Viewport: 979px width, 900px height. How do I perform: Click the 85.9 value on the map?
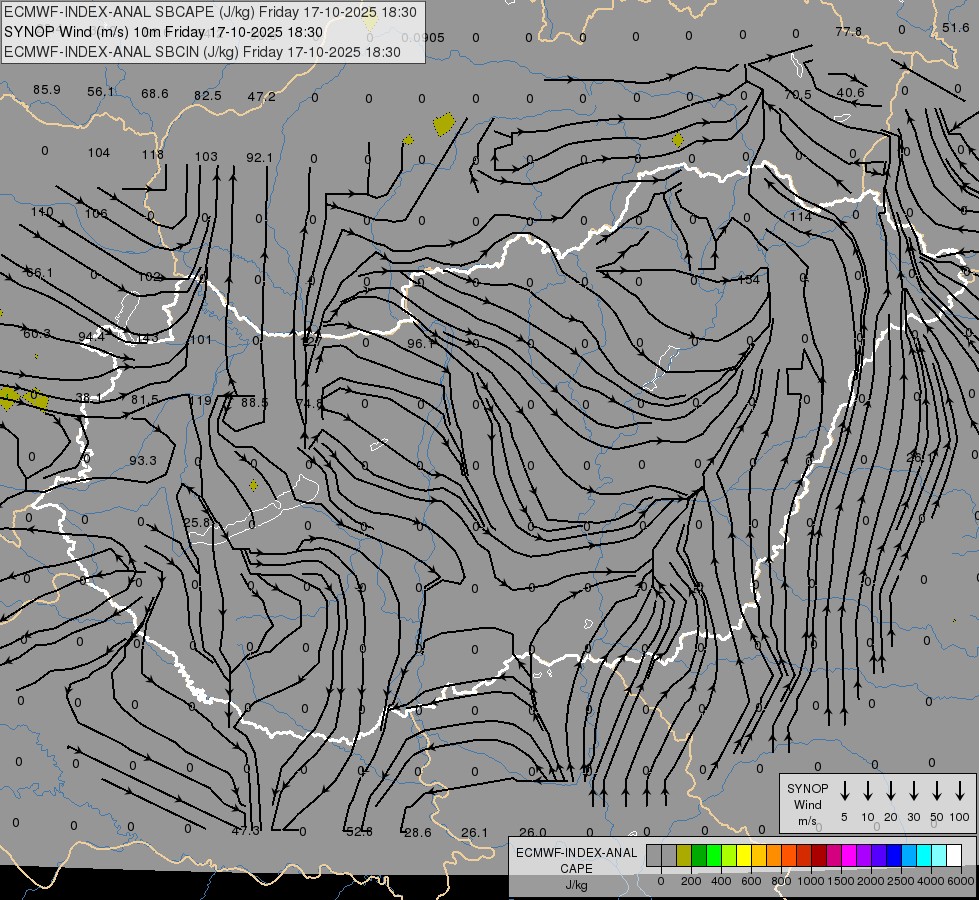click(47, 90)
